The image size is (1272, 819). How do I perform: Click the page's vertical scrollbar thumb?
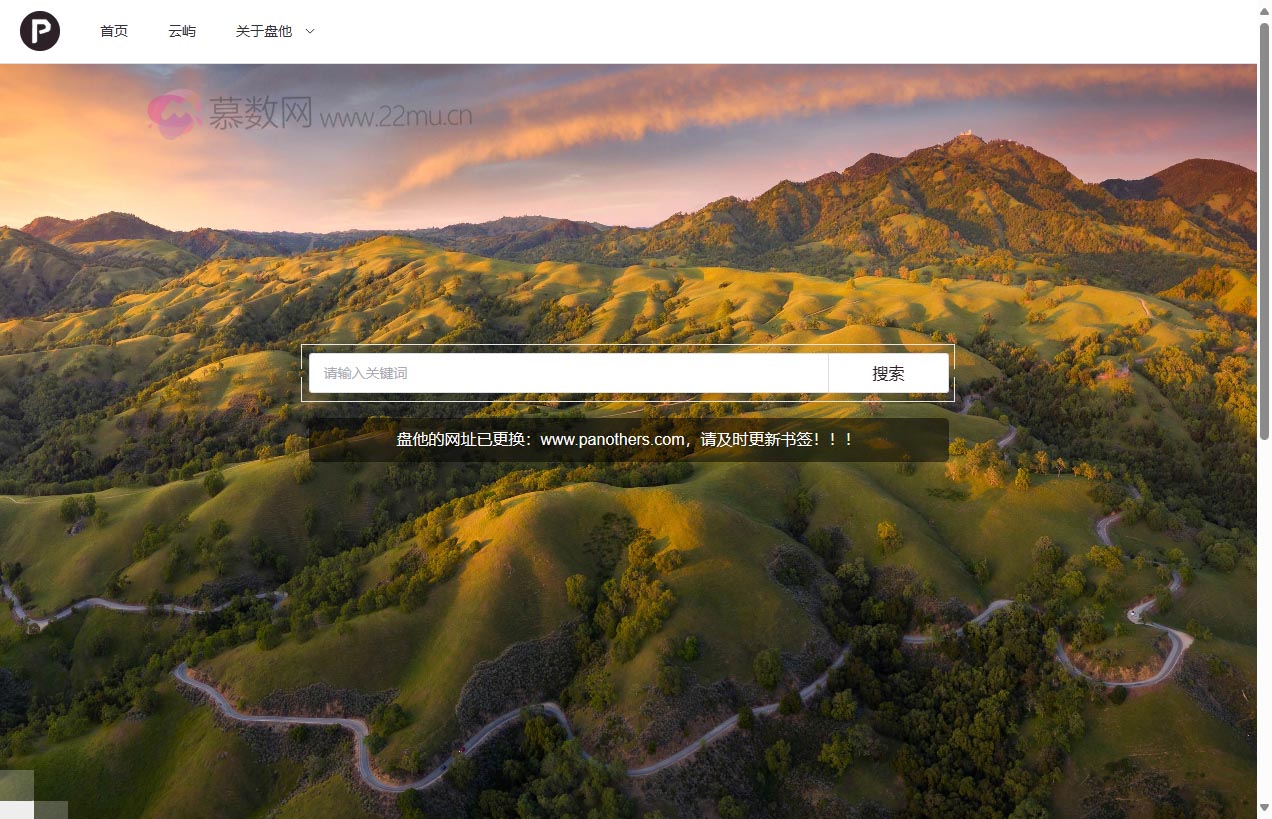coord(1264,230)
